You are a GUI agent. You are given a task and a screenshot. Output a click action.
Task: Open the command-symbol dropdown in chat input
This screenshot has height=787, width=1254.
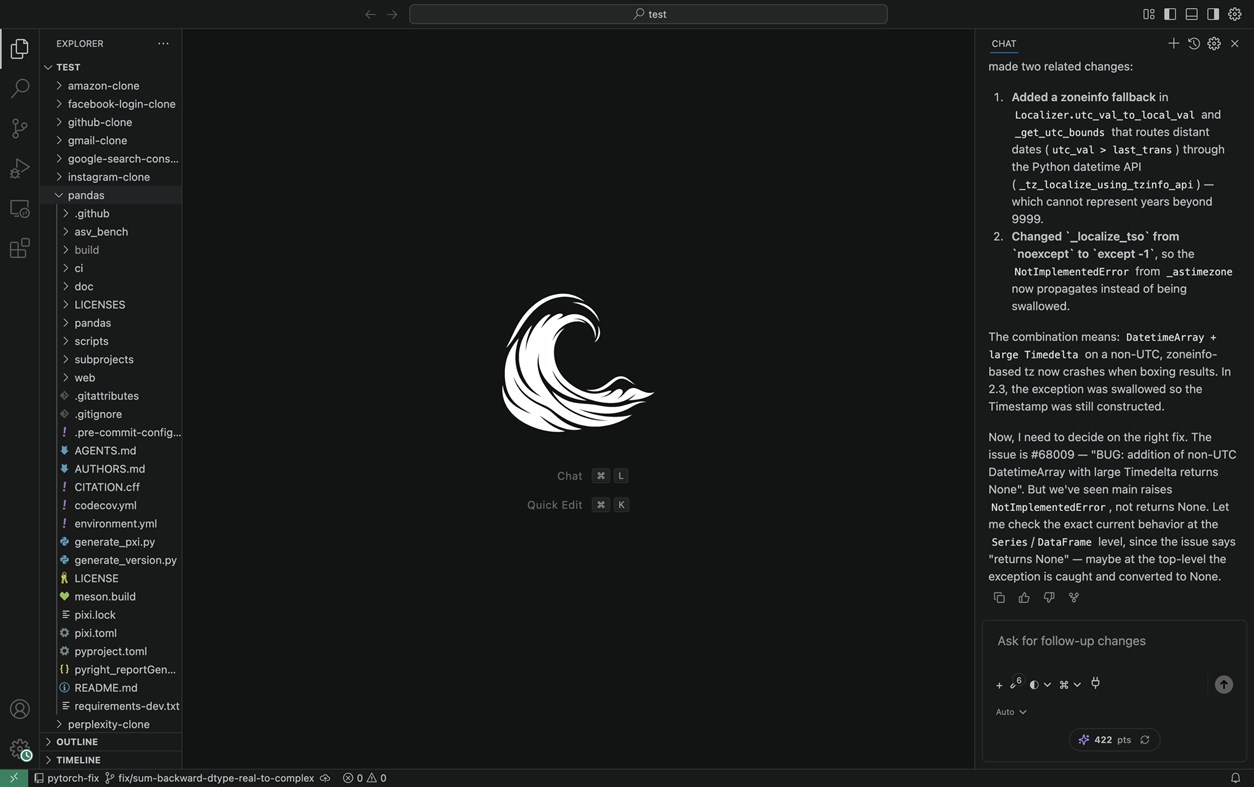(1070, 685)
